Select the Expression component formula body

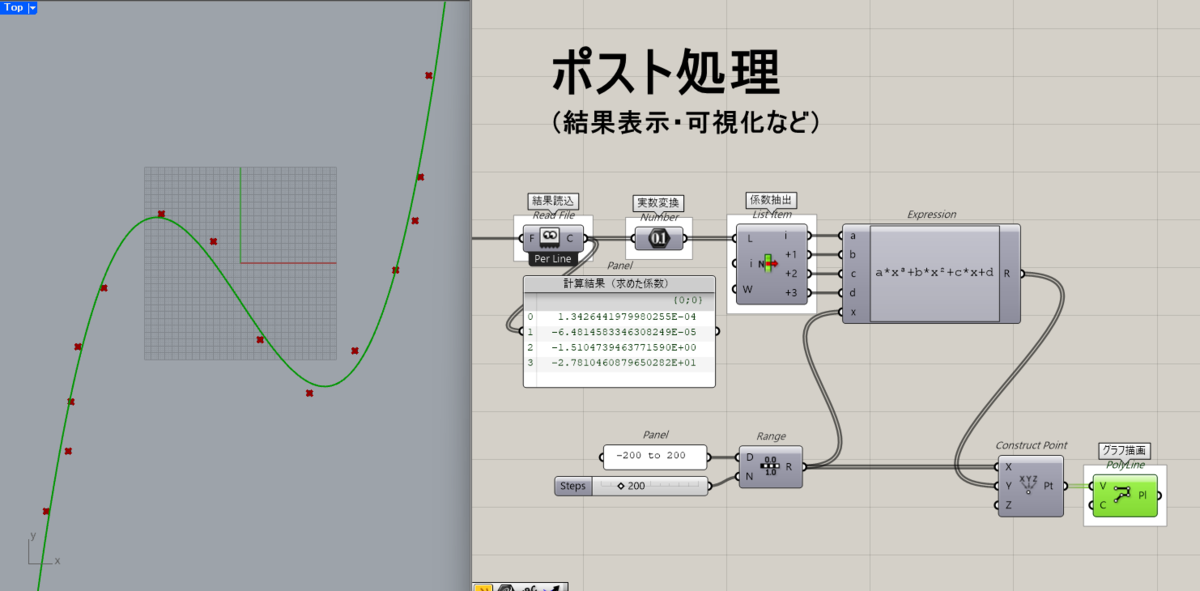tap(935, 272)
